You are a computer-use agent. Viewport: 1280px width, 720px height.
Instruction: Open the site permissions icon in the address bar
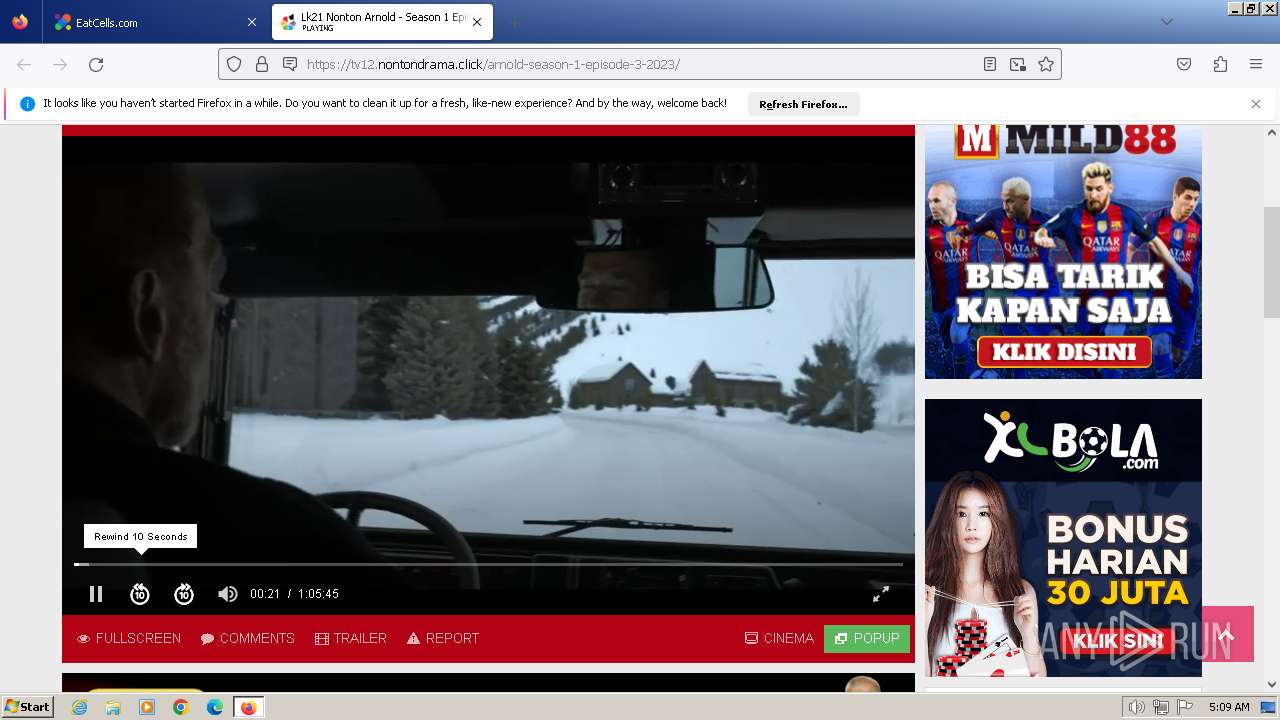point(290,64)
